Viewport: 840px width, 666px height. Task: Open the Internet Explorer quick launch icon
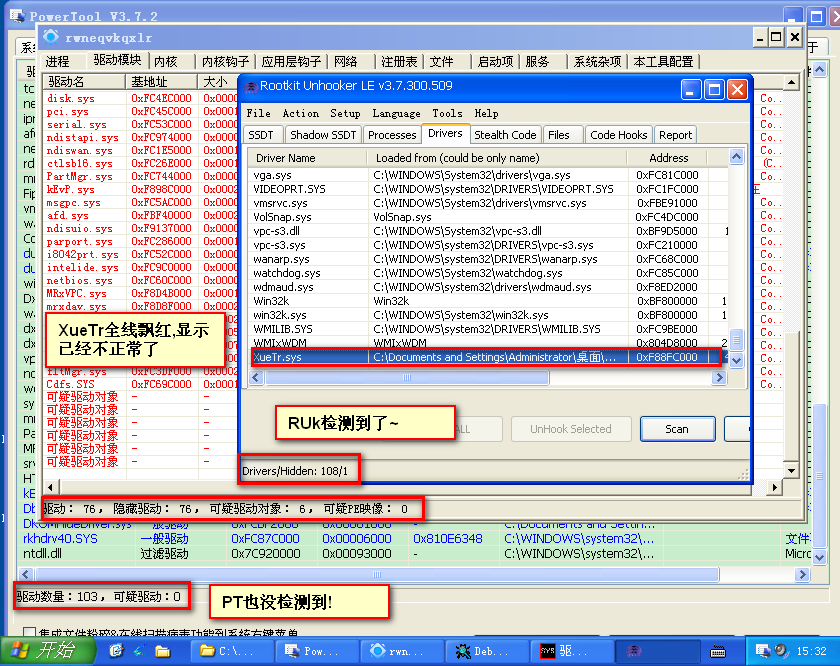pos(116,650)
